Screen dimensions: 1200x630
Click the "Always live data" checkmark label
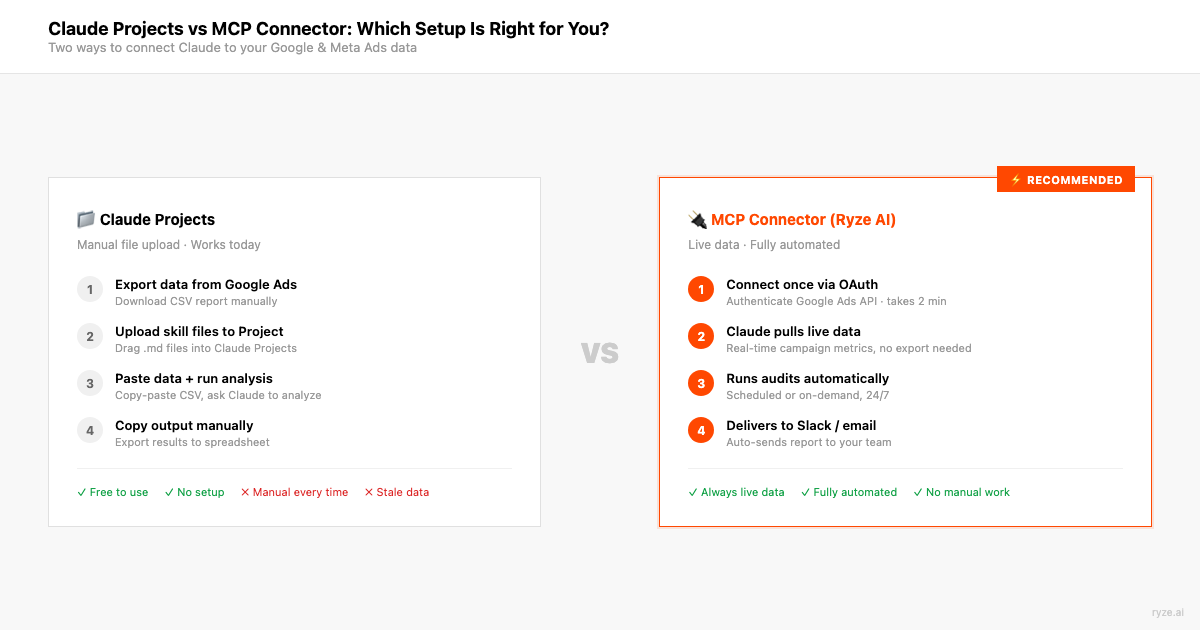737,492
